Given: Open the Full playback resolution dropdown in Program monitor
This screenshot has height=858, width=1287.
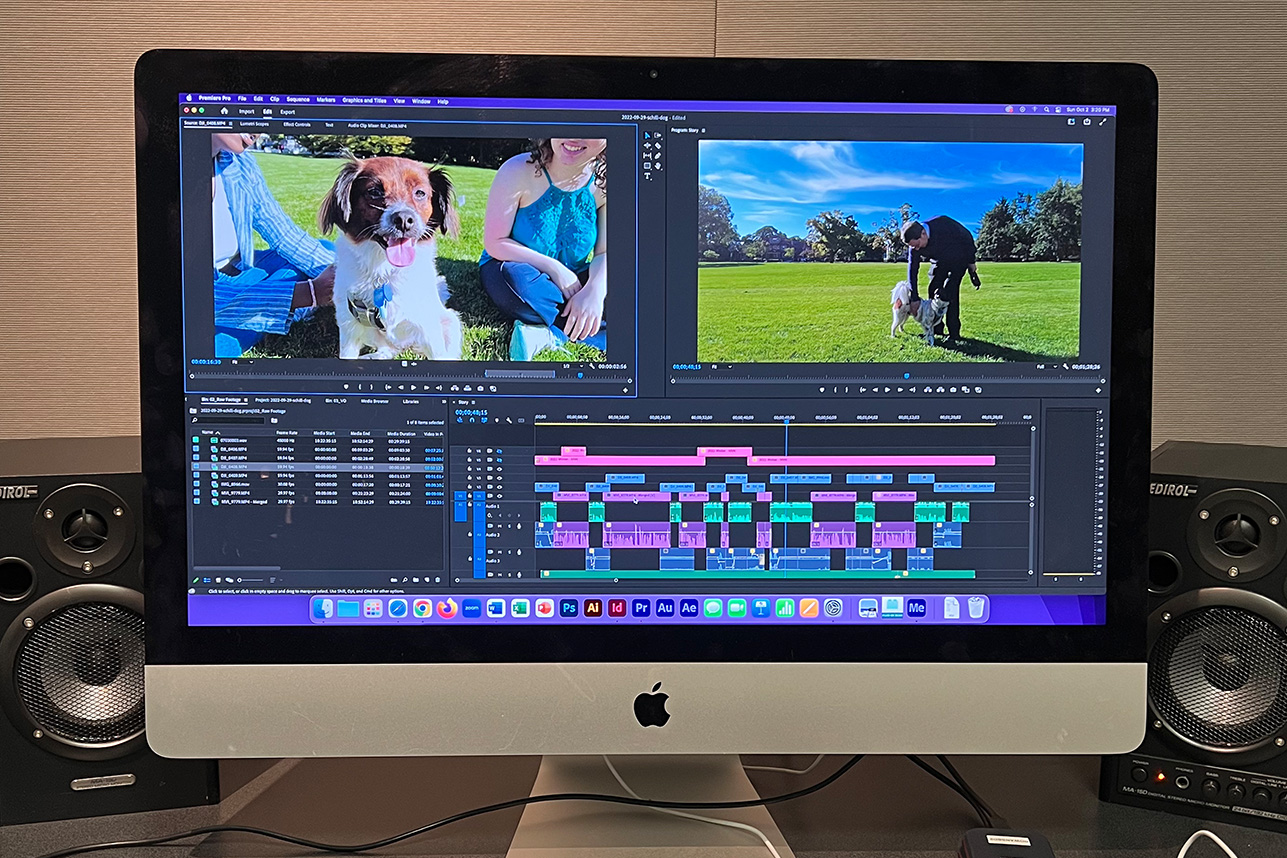Looking at the screenshot, I should click(x=1045, y=367).
